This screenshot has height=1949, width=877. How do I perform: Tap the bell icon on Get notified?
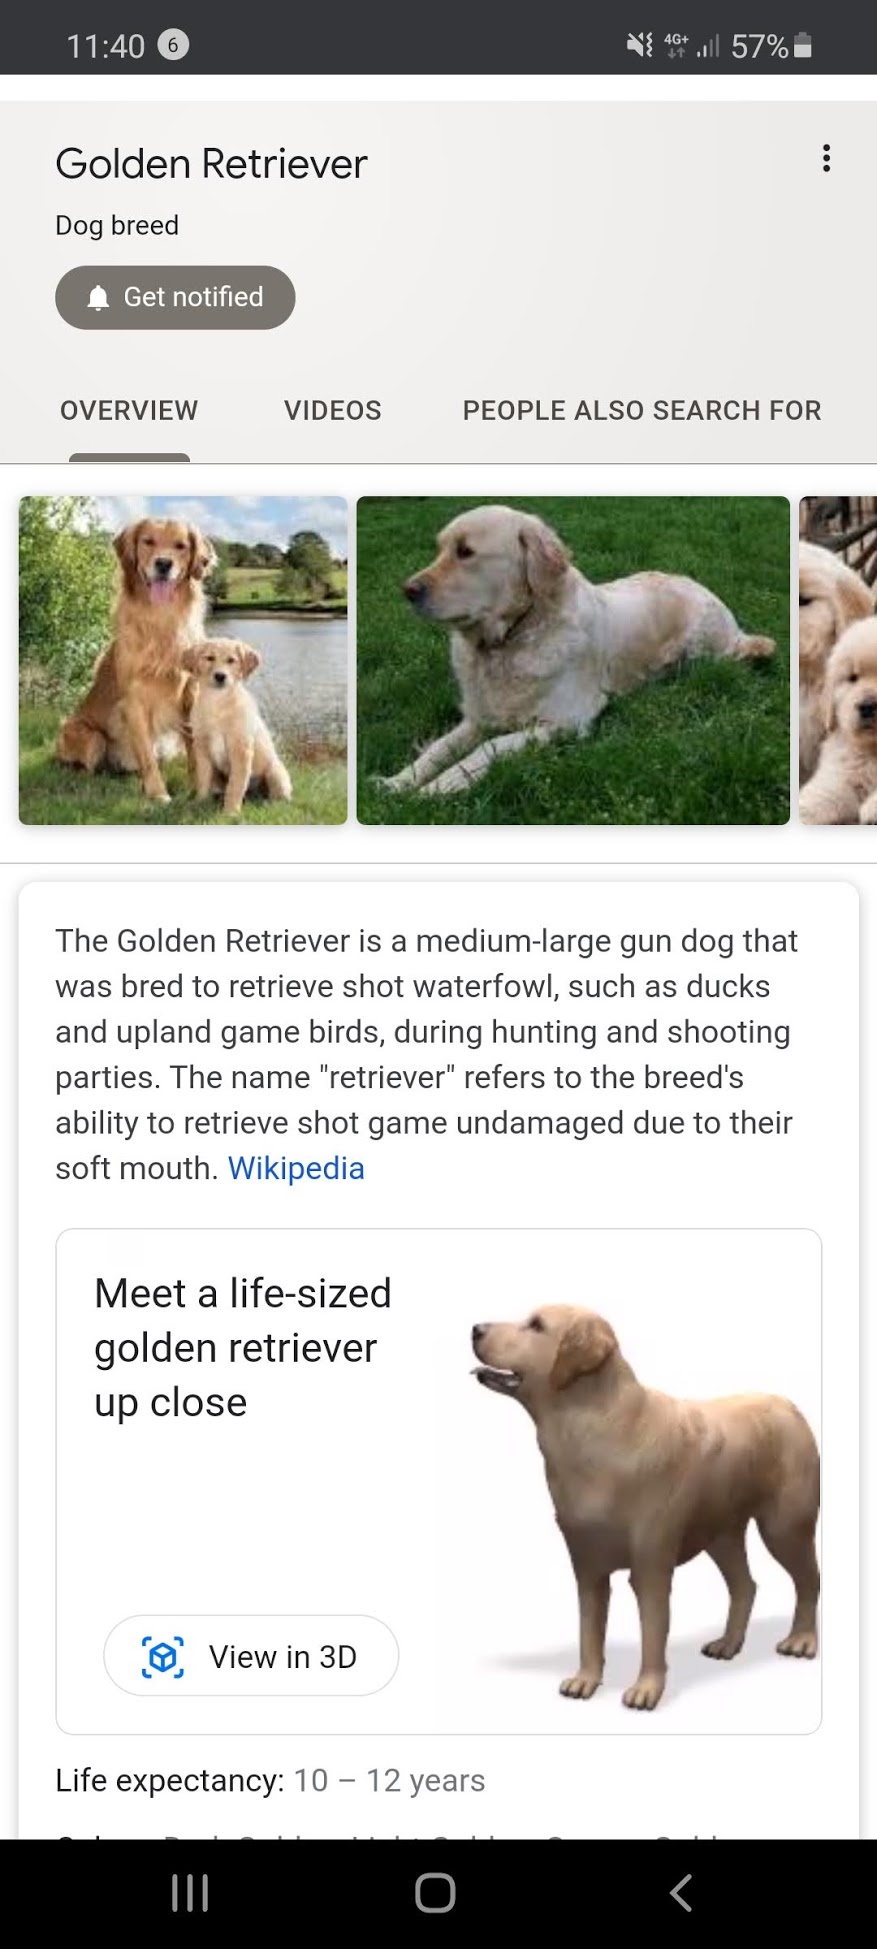98,298
